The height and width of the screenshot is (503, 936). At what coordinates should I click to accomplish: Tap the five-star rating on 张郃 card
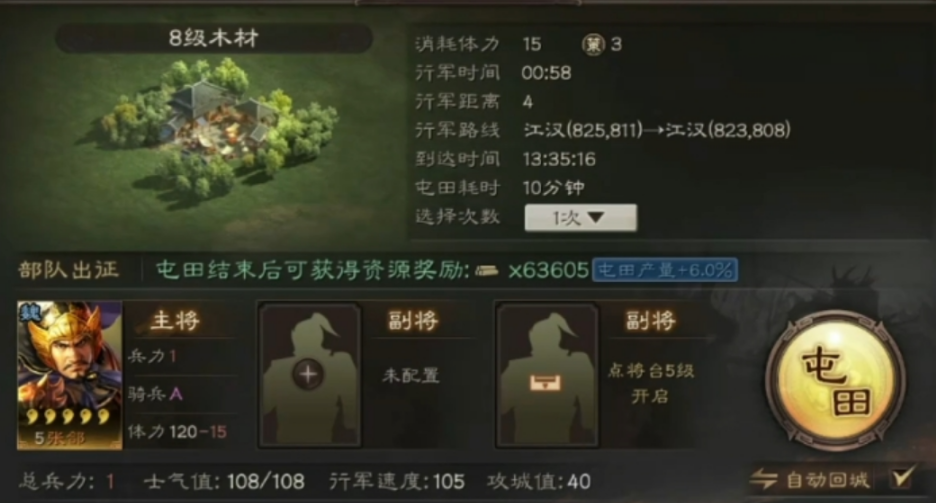coord(69,416)
